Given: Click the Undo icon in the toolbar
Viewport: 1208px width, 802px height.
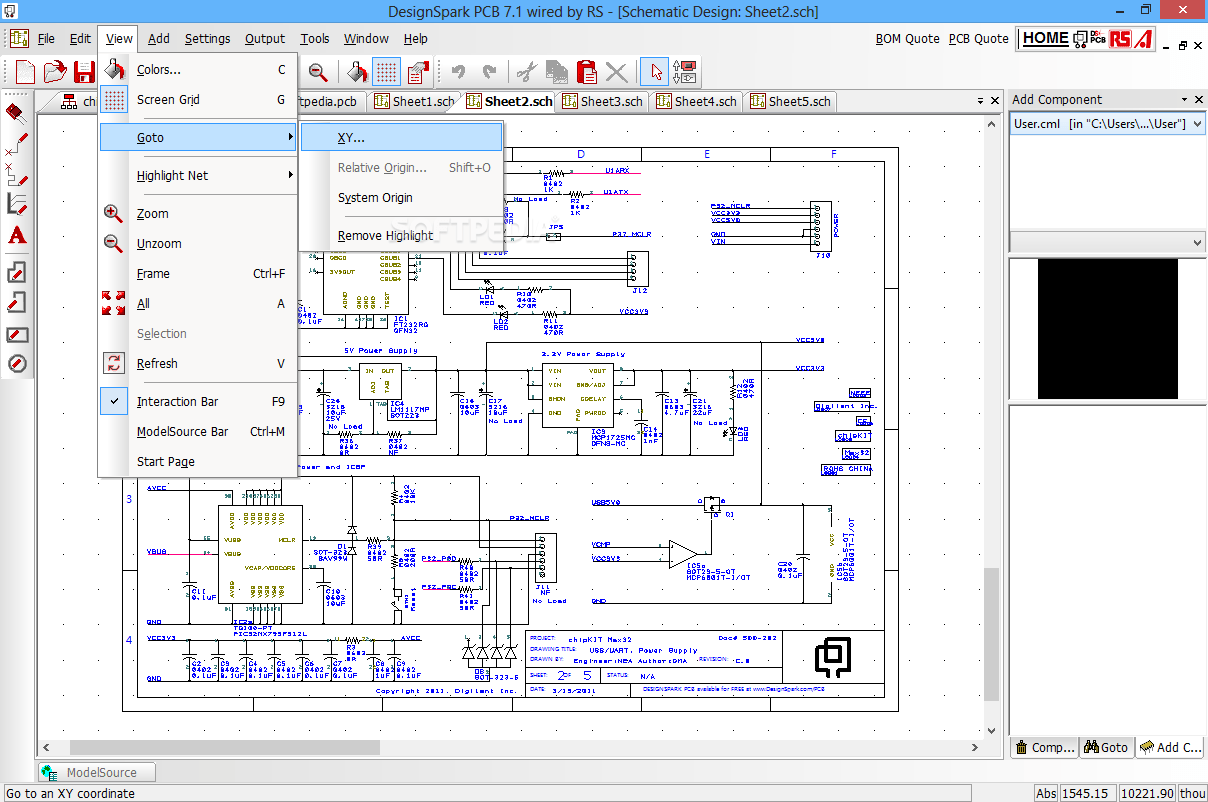Looking at the screenshot, I should tap(458, 72).
